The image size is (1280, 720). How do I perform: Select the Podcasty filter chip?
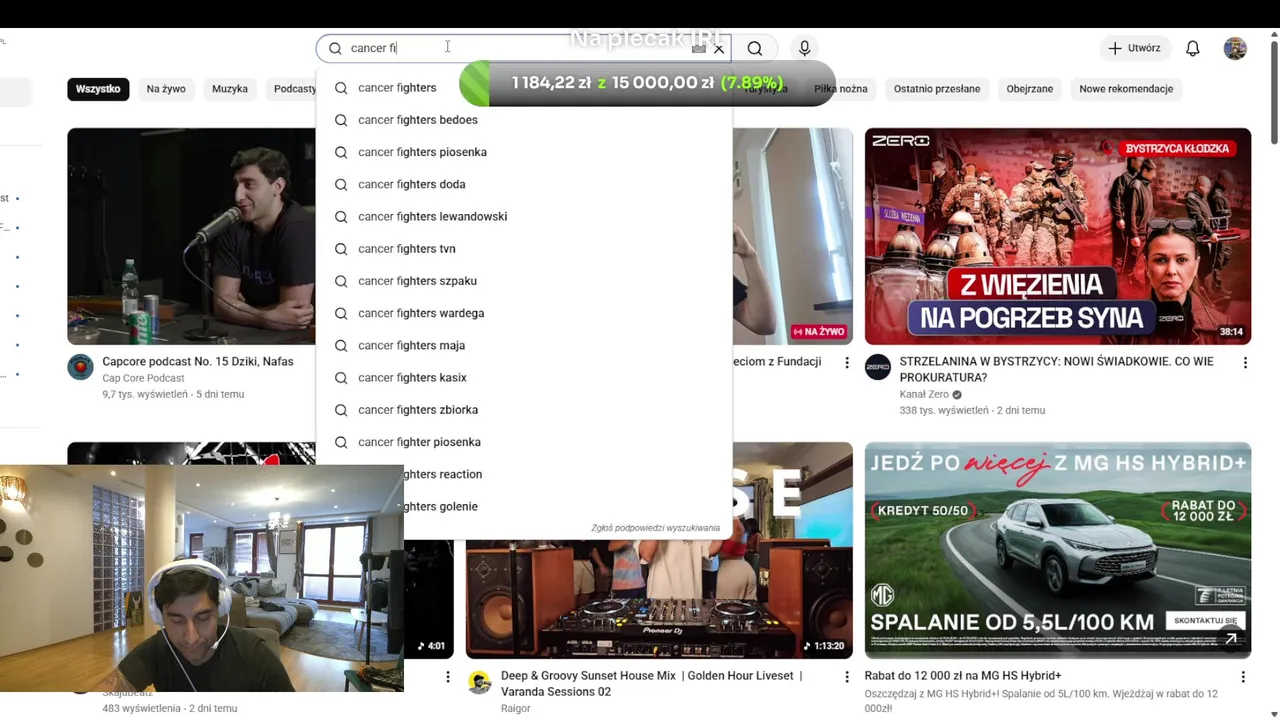pos(294,89)
